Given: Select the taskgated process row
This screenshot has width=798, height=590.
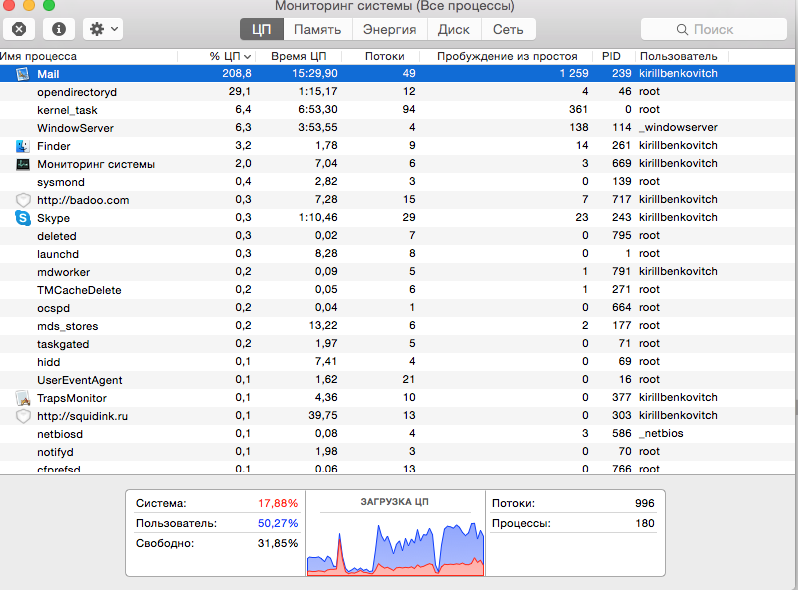Looking at the screenshot, I should pyautogui.click(x=397, y=344).
